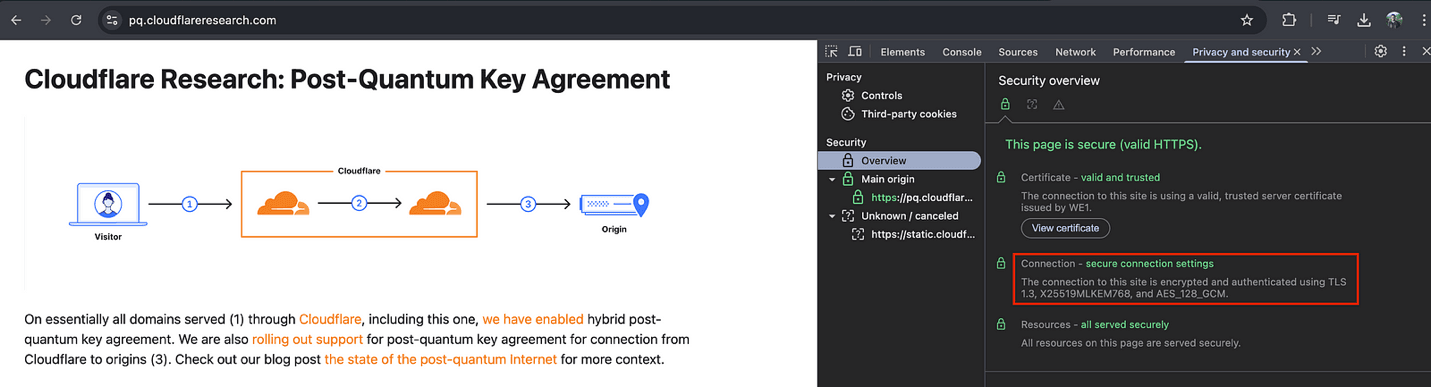Activate the inspect element picker
Image resolution: width=1431 pixels, height=387 pixels.
(x=832, y=52)
